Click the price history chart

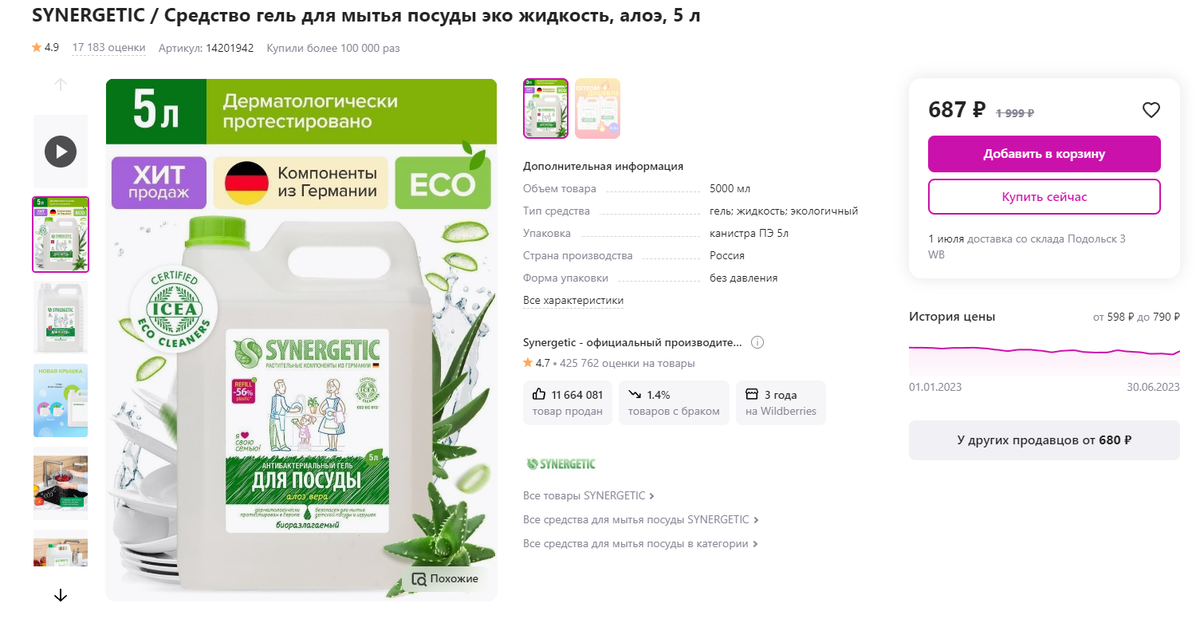coord(1044,356)
